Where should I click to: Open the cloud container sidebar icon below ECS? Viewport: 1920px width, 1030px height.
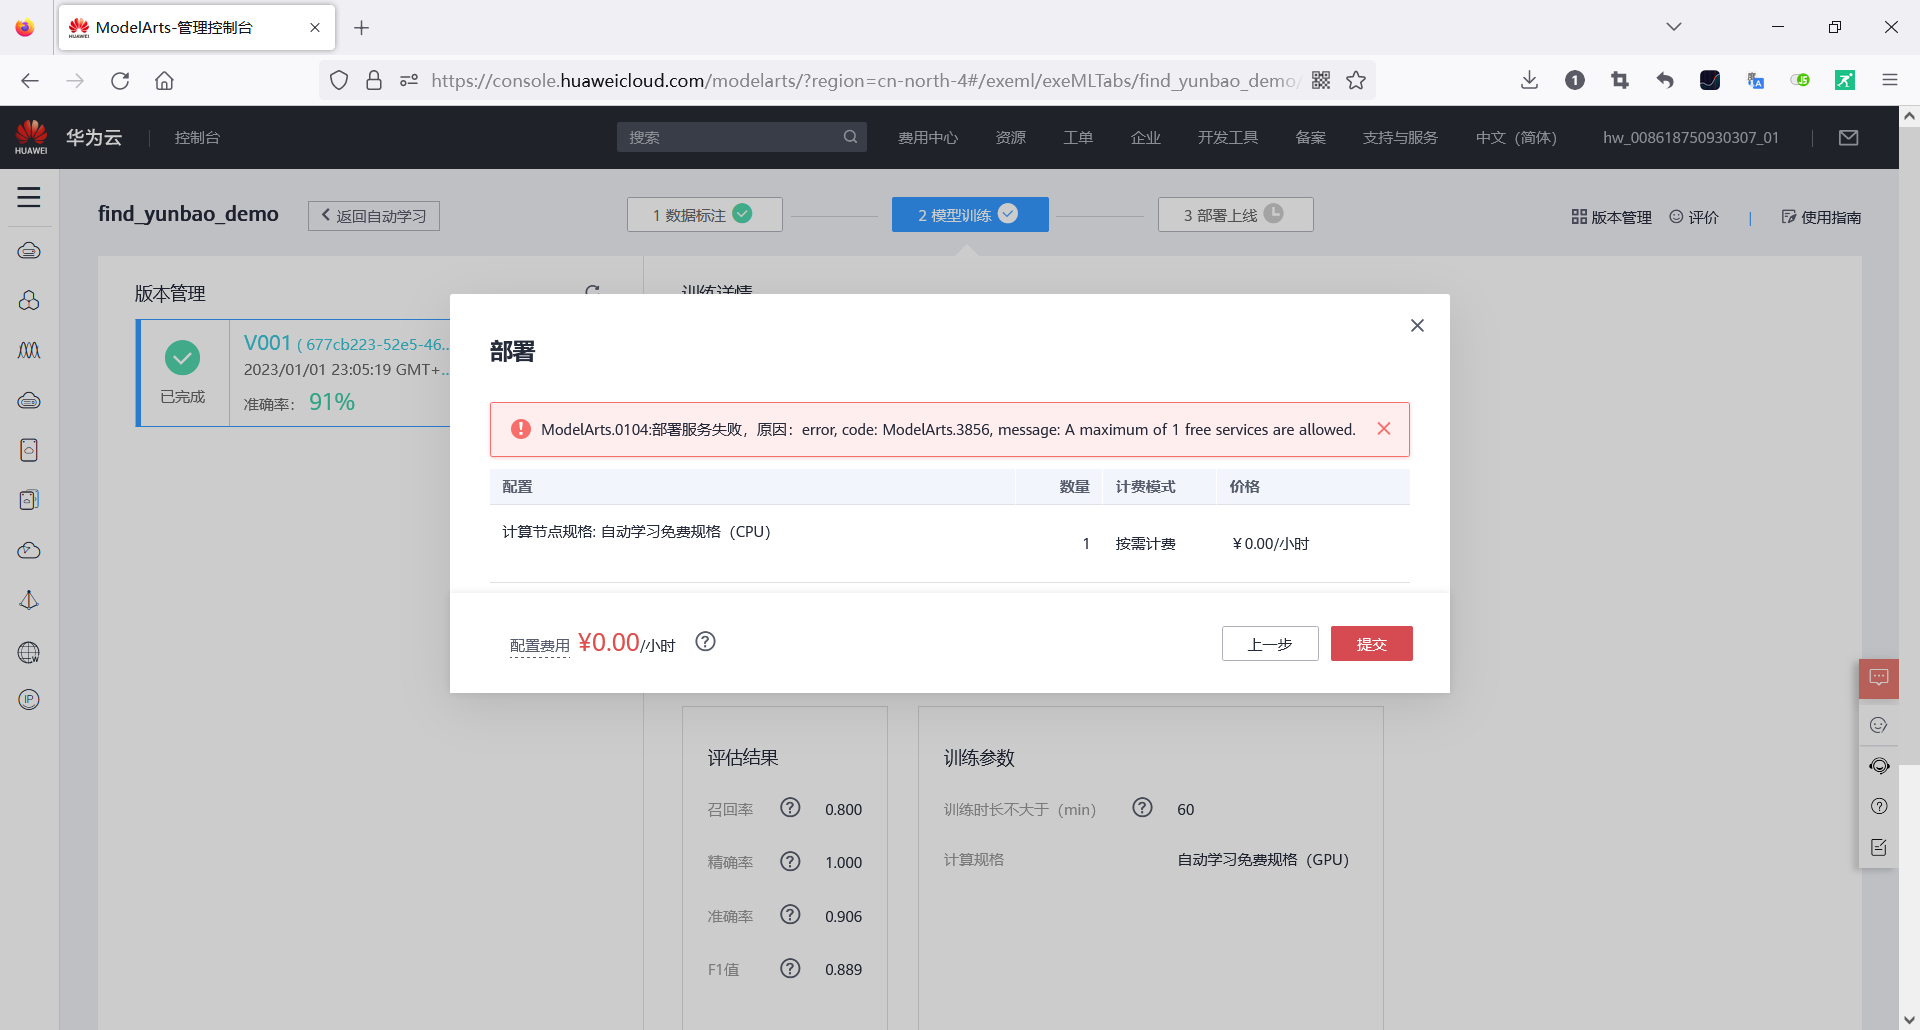[x=29, y=301]
